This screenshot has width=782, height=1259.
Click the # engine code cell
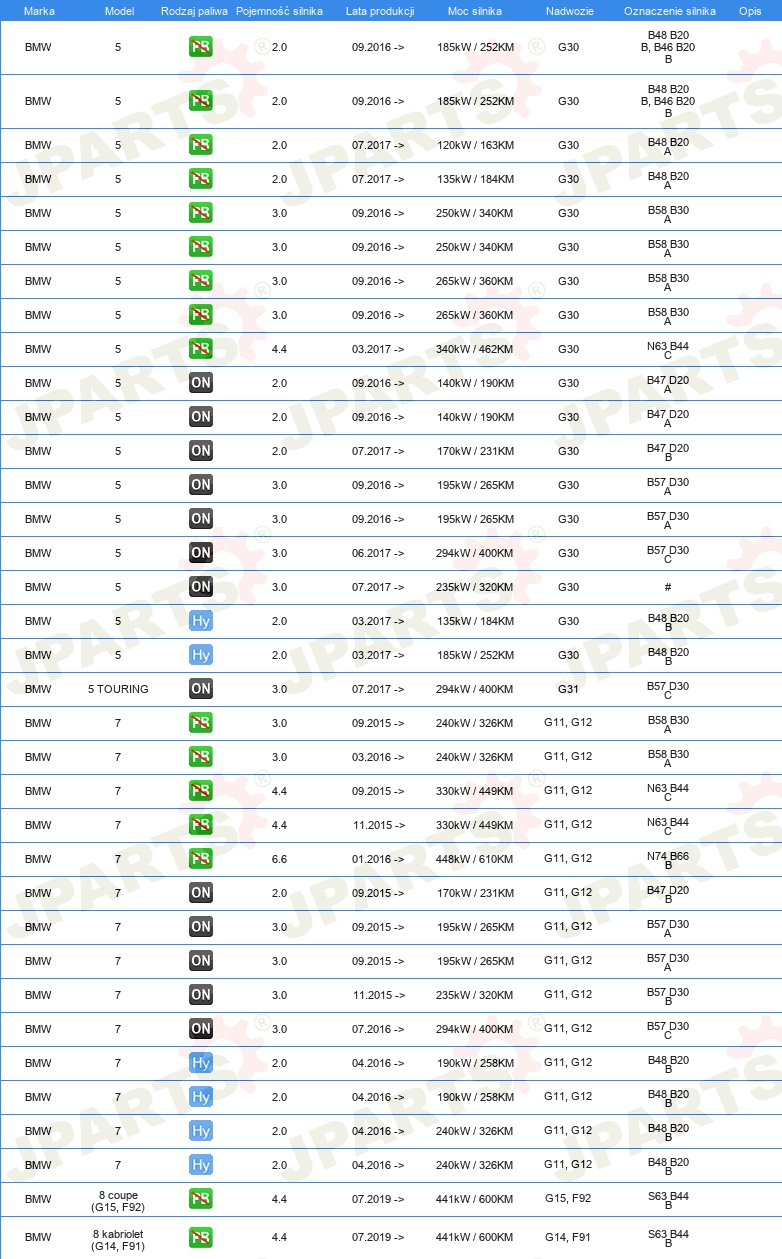(668, 587)
